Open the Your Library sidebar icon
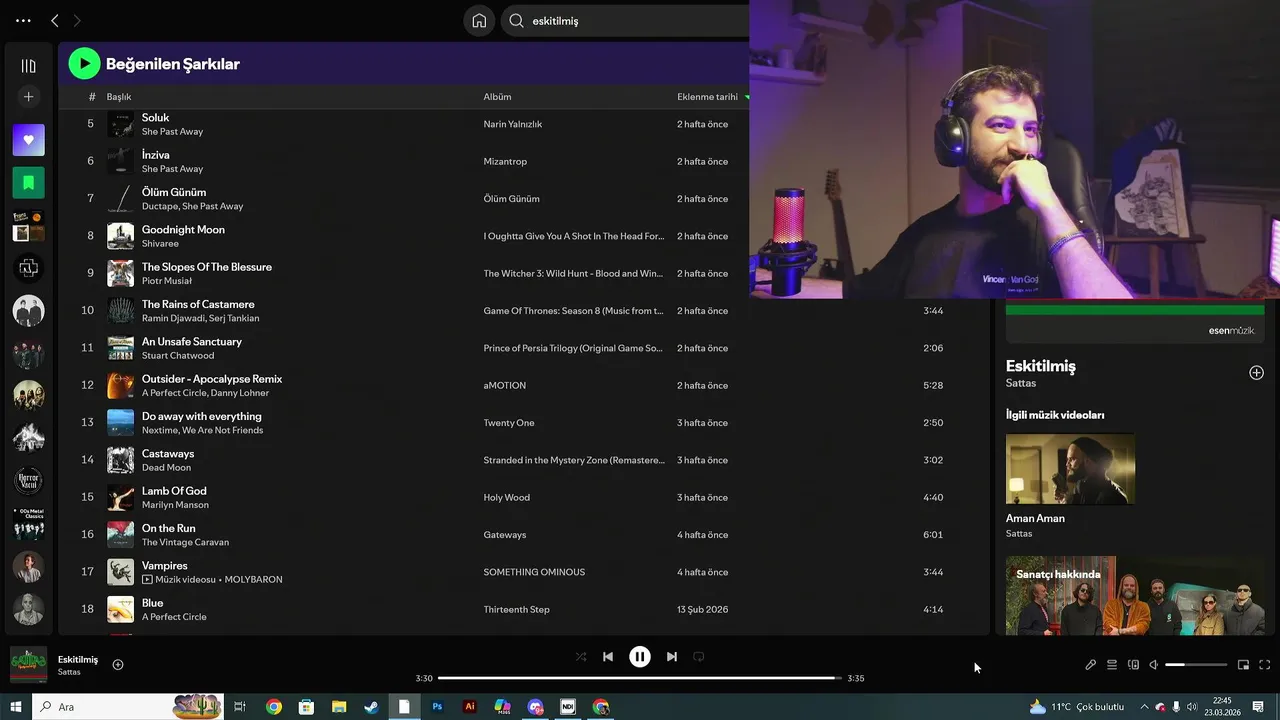The height and width of the screenshot is (720, 1280). (x=28, y=66)
